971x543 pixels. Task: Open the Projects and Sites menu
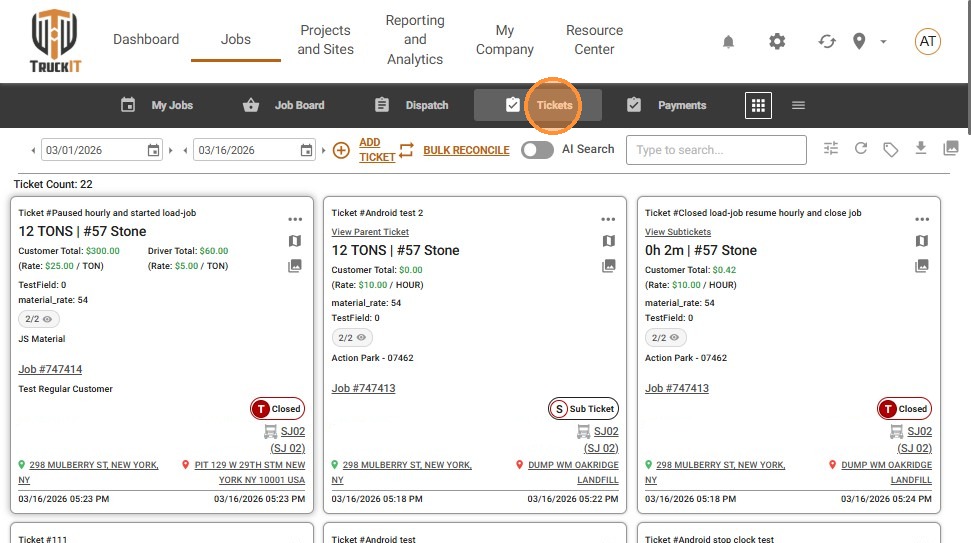[x=325, y=40]
